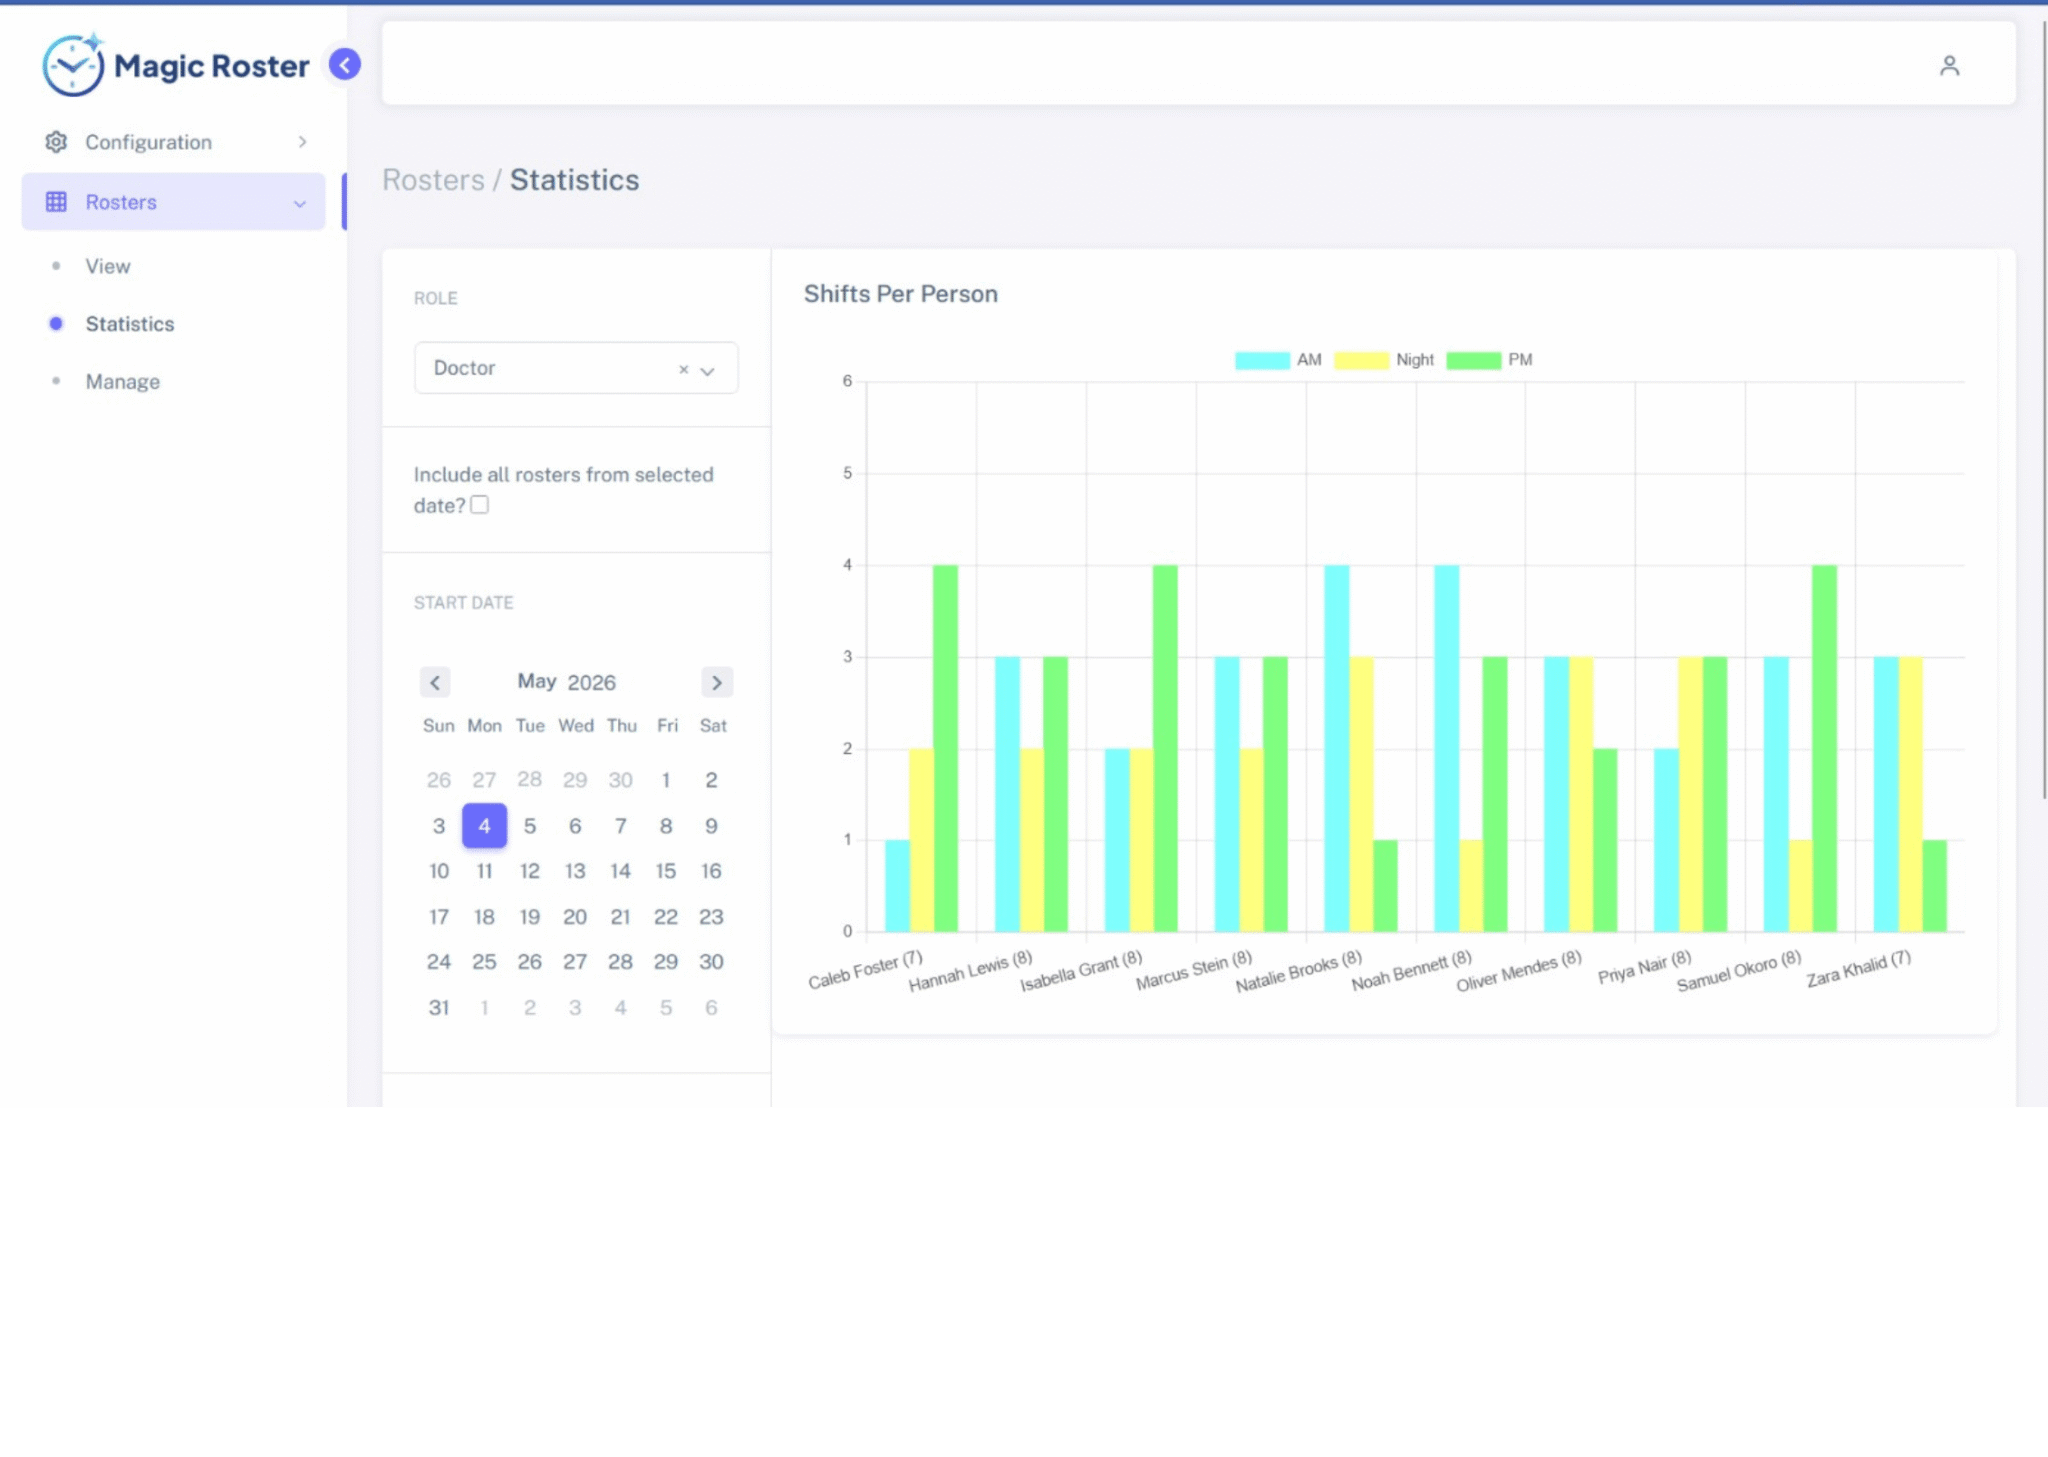The height and width of the screenshot is (1457, 2048).
Task: Open the View rosters page
Action: tap(108, 266)
